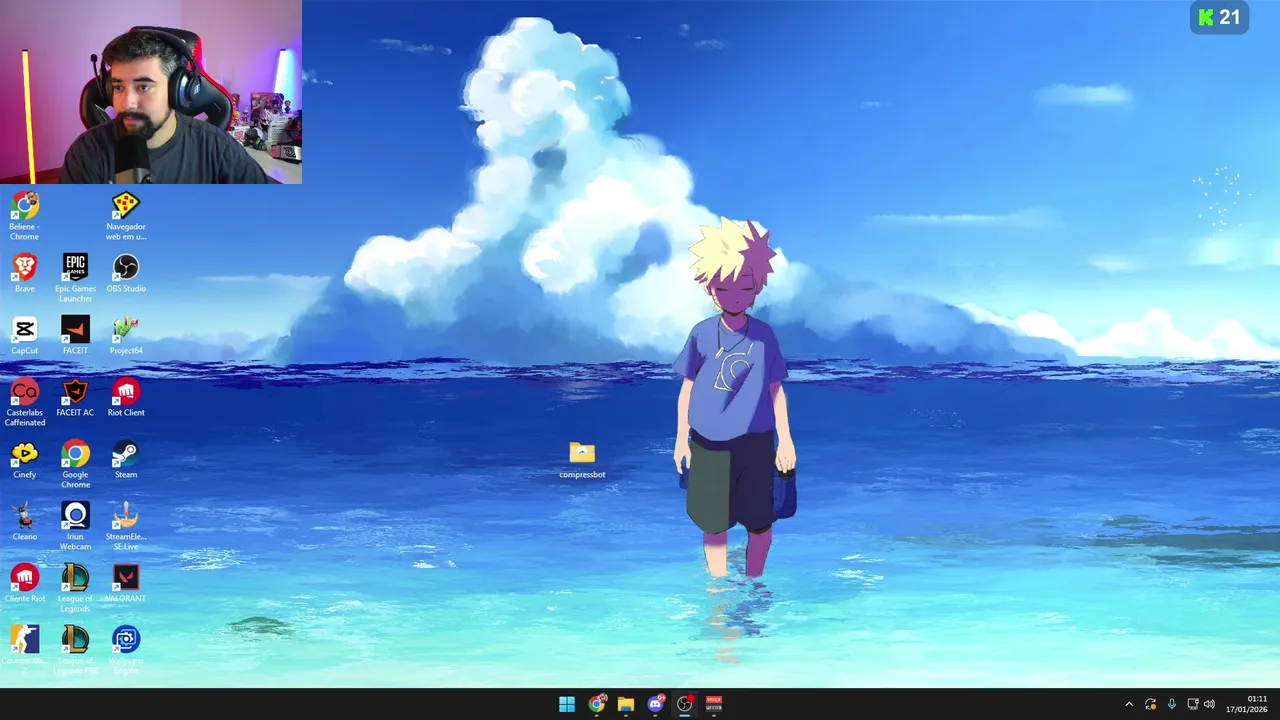Screen dimensions: 1280x720
Task: Open the Counter-Strike 2 desktop icon
Action: [x=25, y=650]
